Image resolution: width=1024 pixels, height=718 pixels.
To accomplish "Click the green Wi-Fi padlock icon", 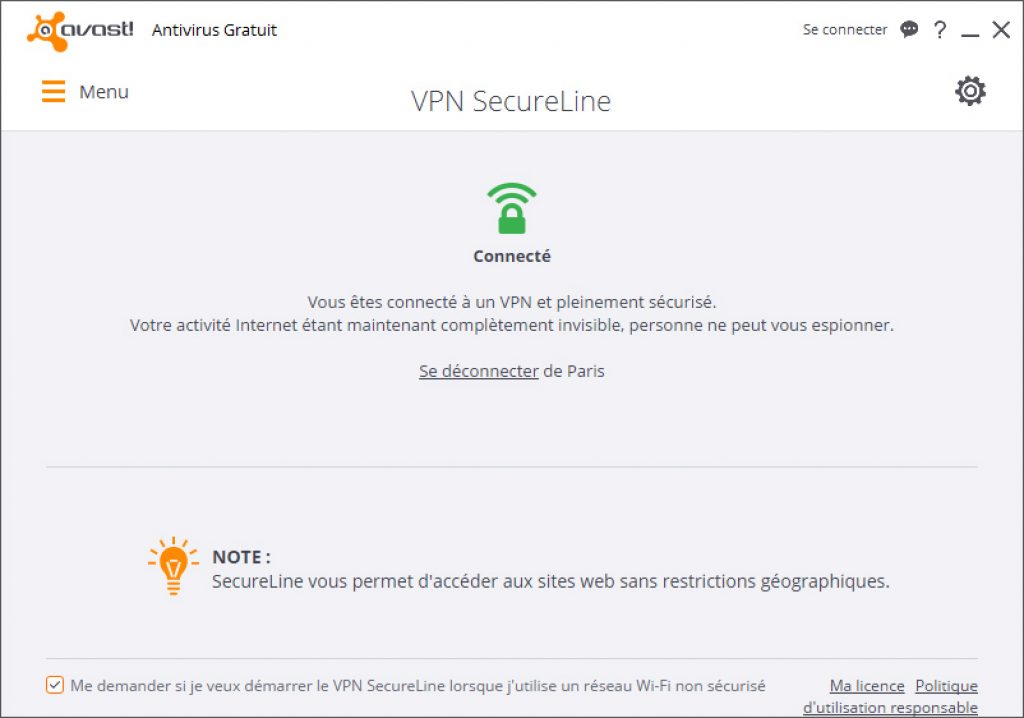I will click(x=512, y=208).
